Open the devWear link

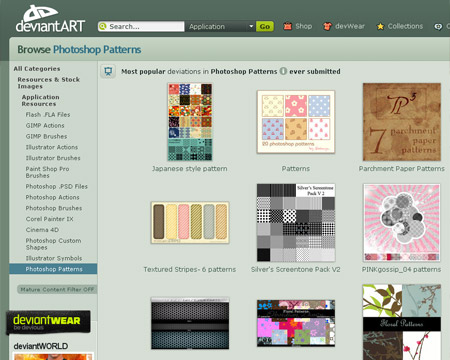coord(350,26)
